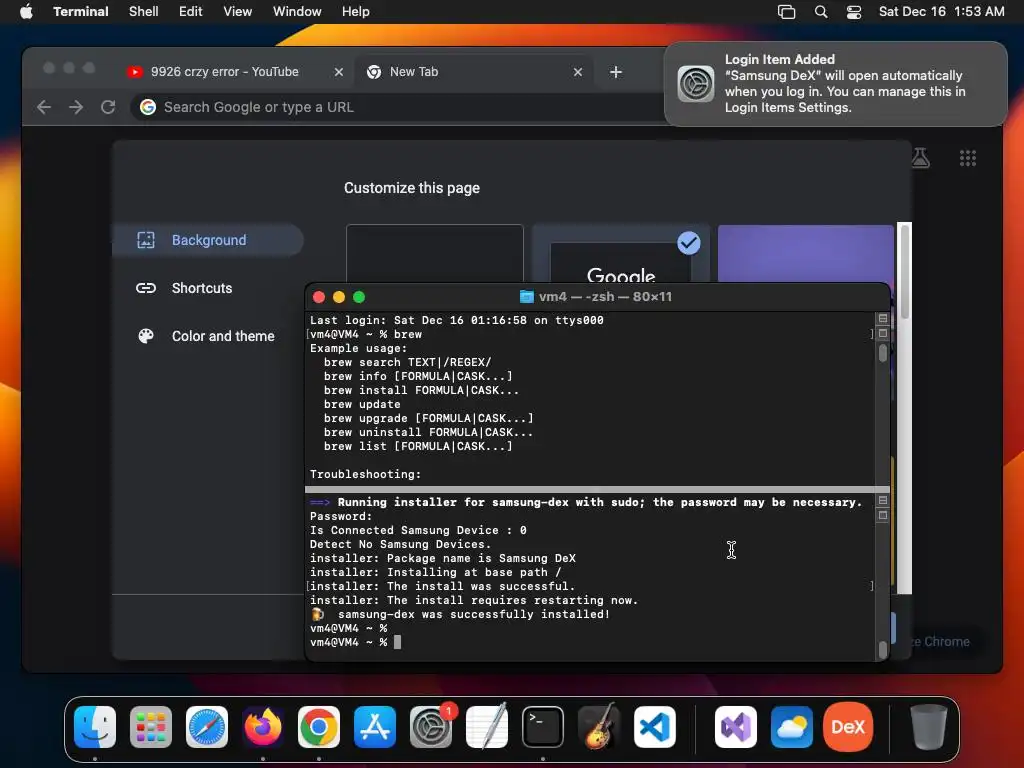Click the date and time in menu bar
Image resolution: width=1024 pixels, height=768 pixels.
click(941, 11)
